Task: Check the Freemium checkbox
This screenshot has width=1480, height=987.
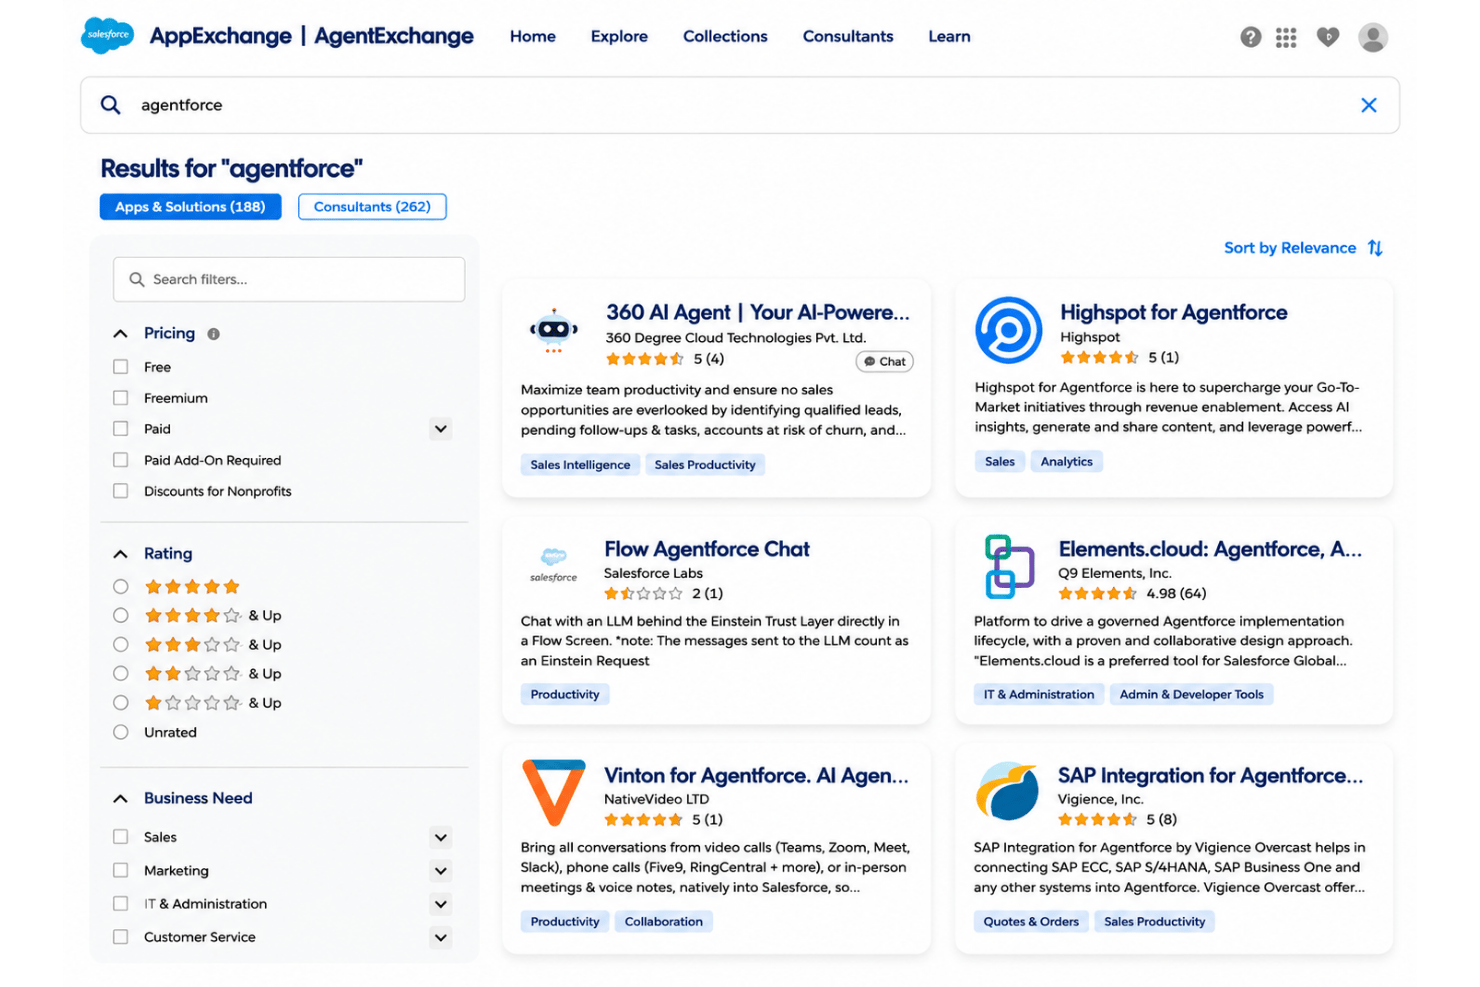Action: coord(121,398)
